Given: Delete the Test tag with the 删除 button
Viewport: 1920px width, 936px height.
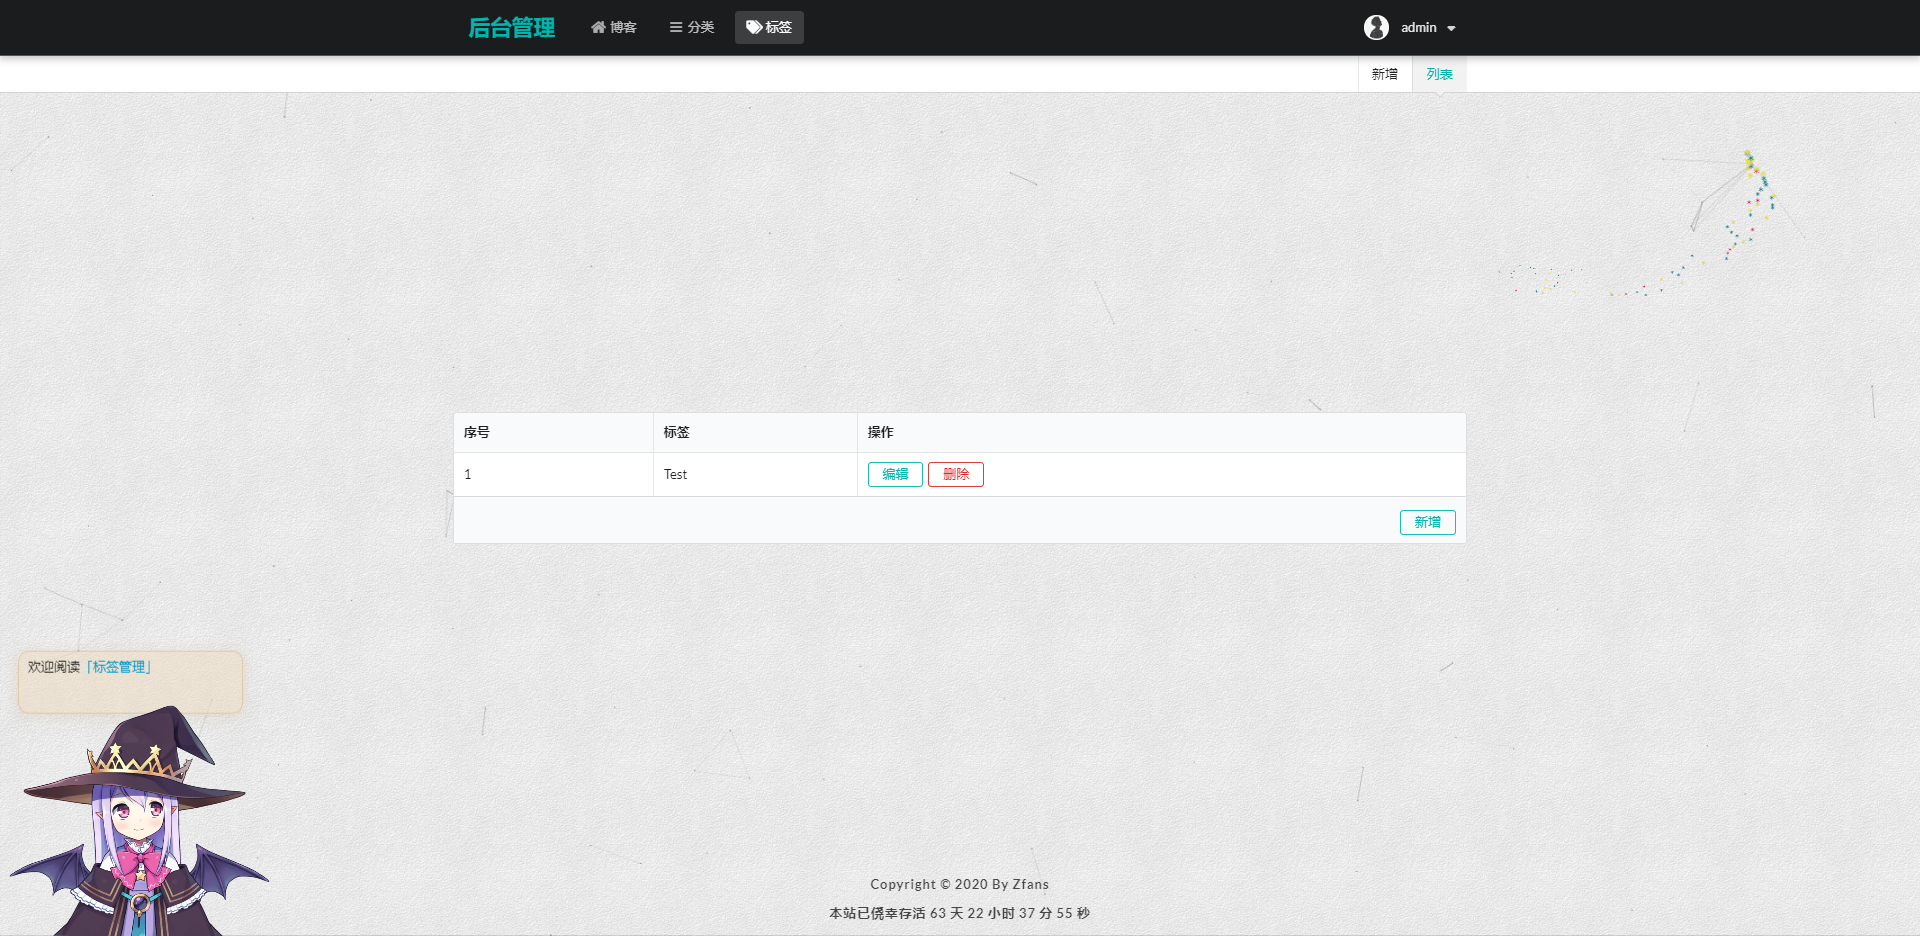Looking at the screenshot, I should tap(955, 475).
